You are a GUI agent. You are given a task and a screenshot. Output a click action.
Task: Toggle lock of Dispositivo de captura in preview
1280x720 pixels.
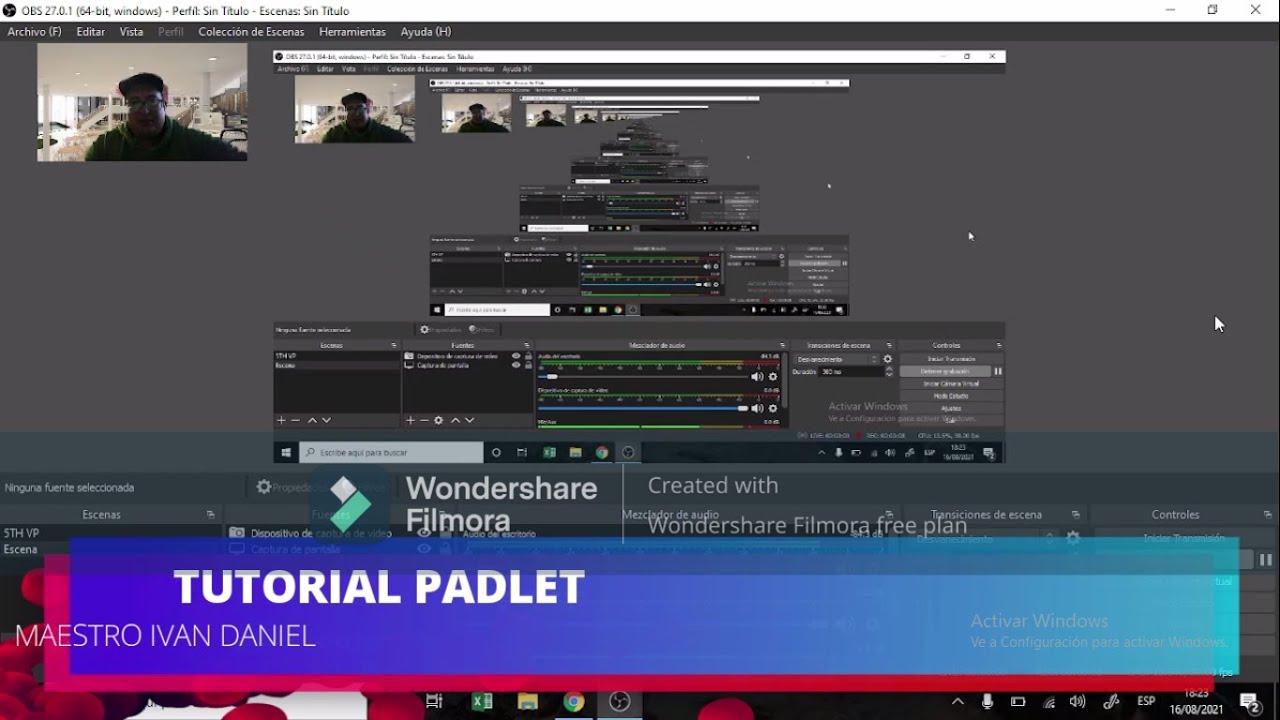(527, 356)
